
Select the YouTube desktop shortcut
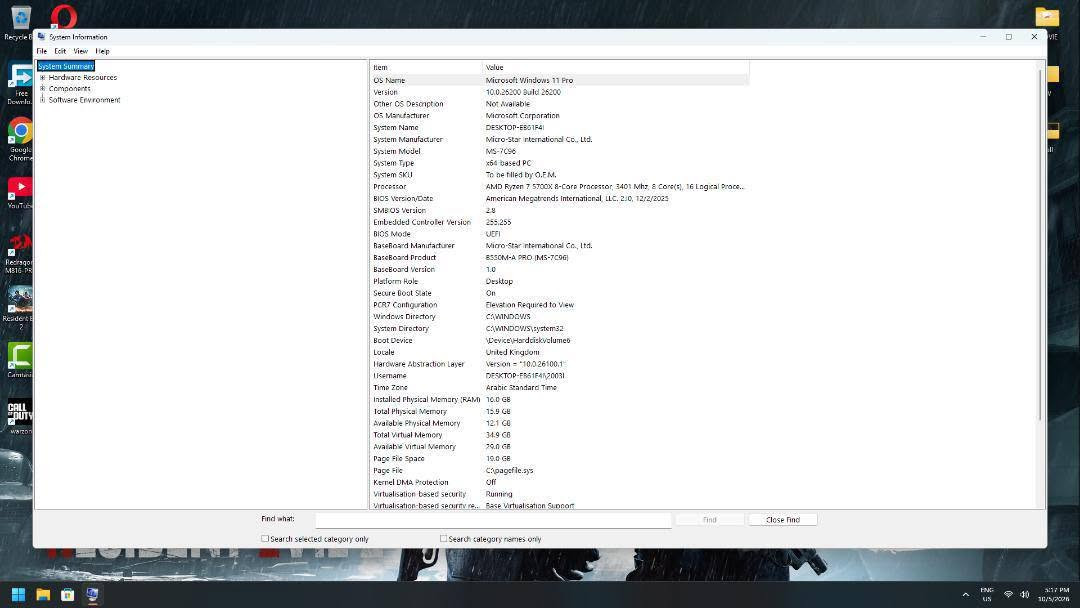(20, 193)
